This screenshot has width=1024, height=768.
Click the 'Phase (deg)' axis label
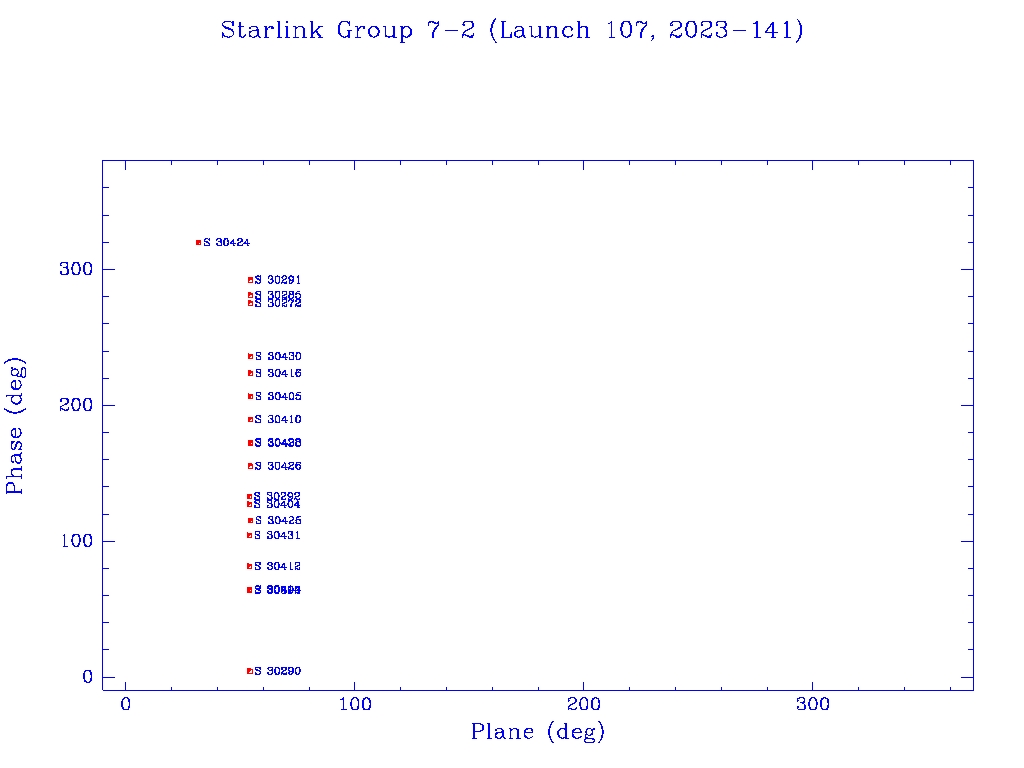15,425
